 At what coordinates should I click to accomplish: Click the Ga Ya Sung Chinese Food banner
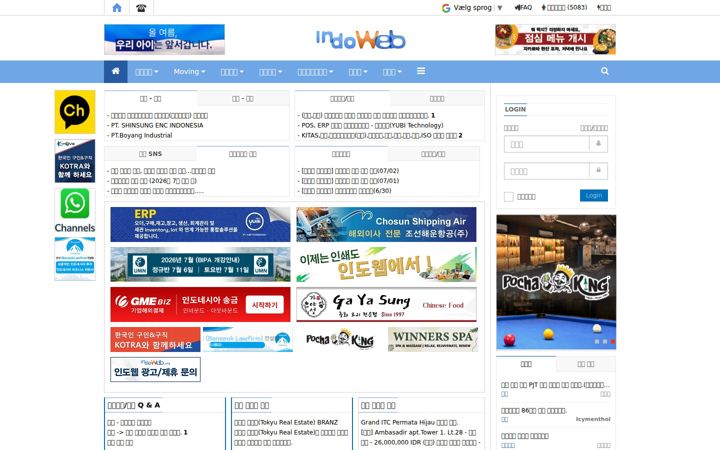coord(386,304)
